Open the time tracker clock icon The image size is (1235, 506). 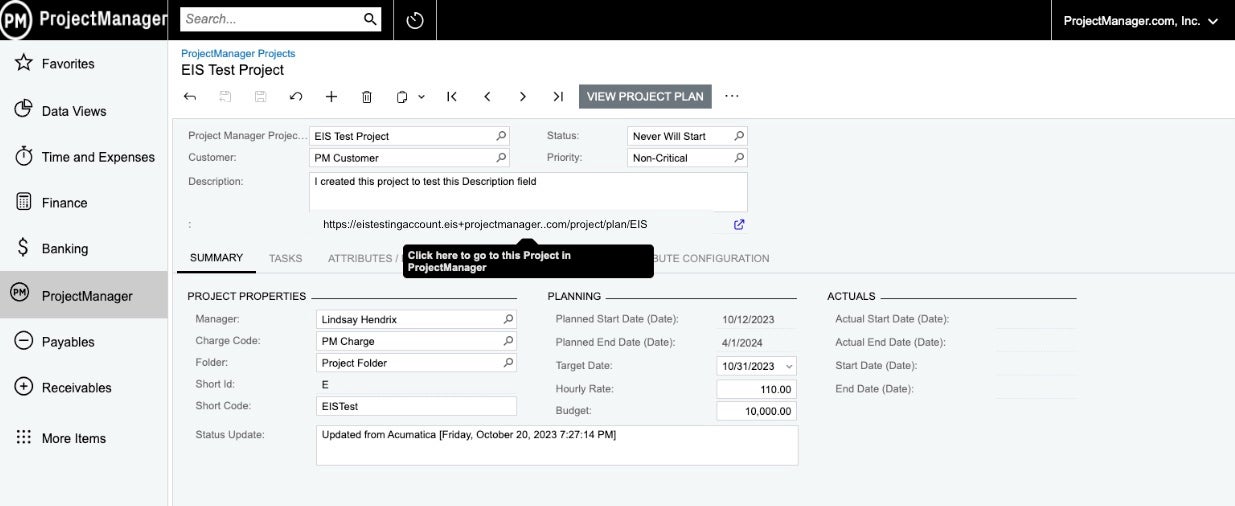pyautogui.click(x=415, y=20)
